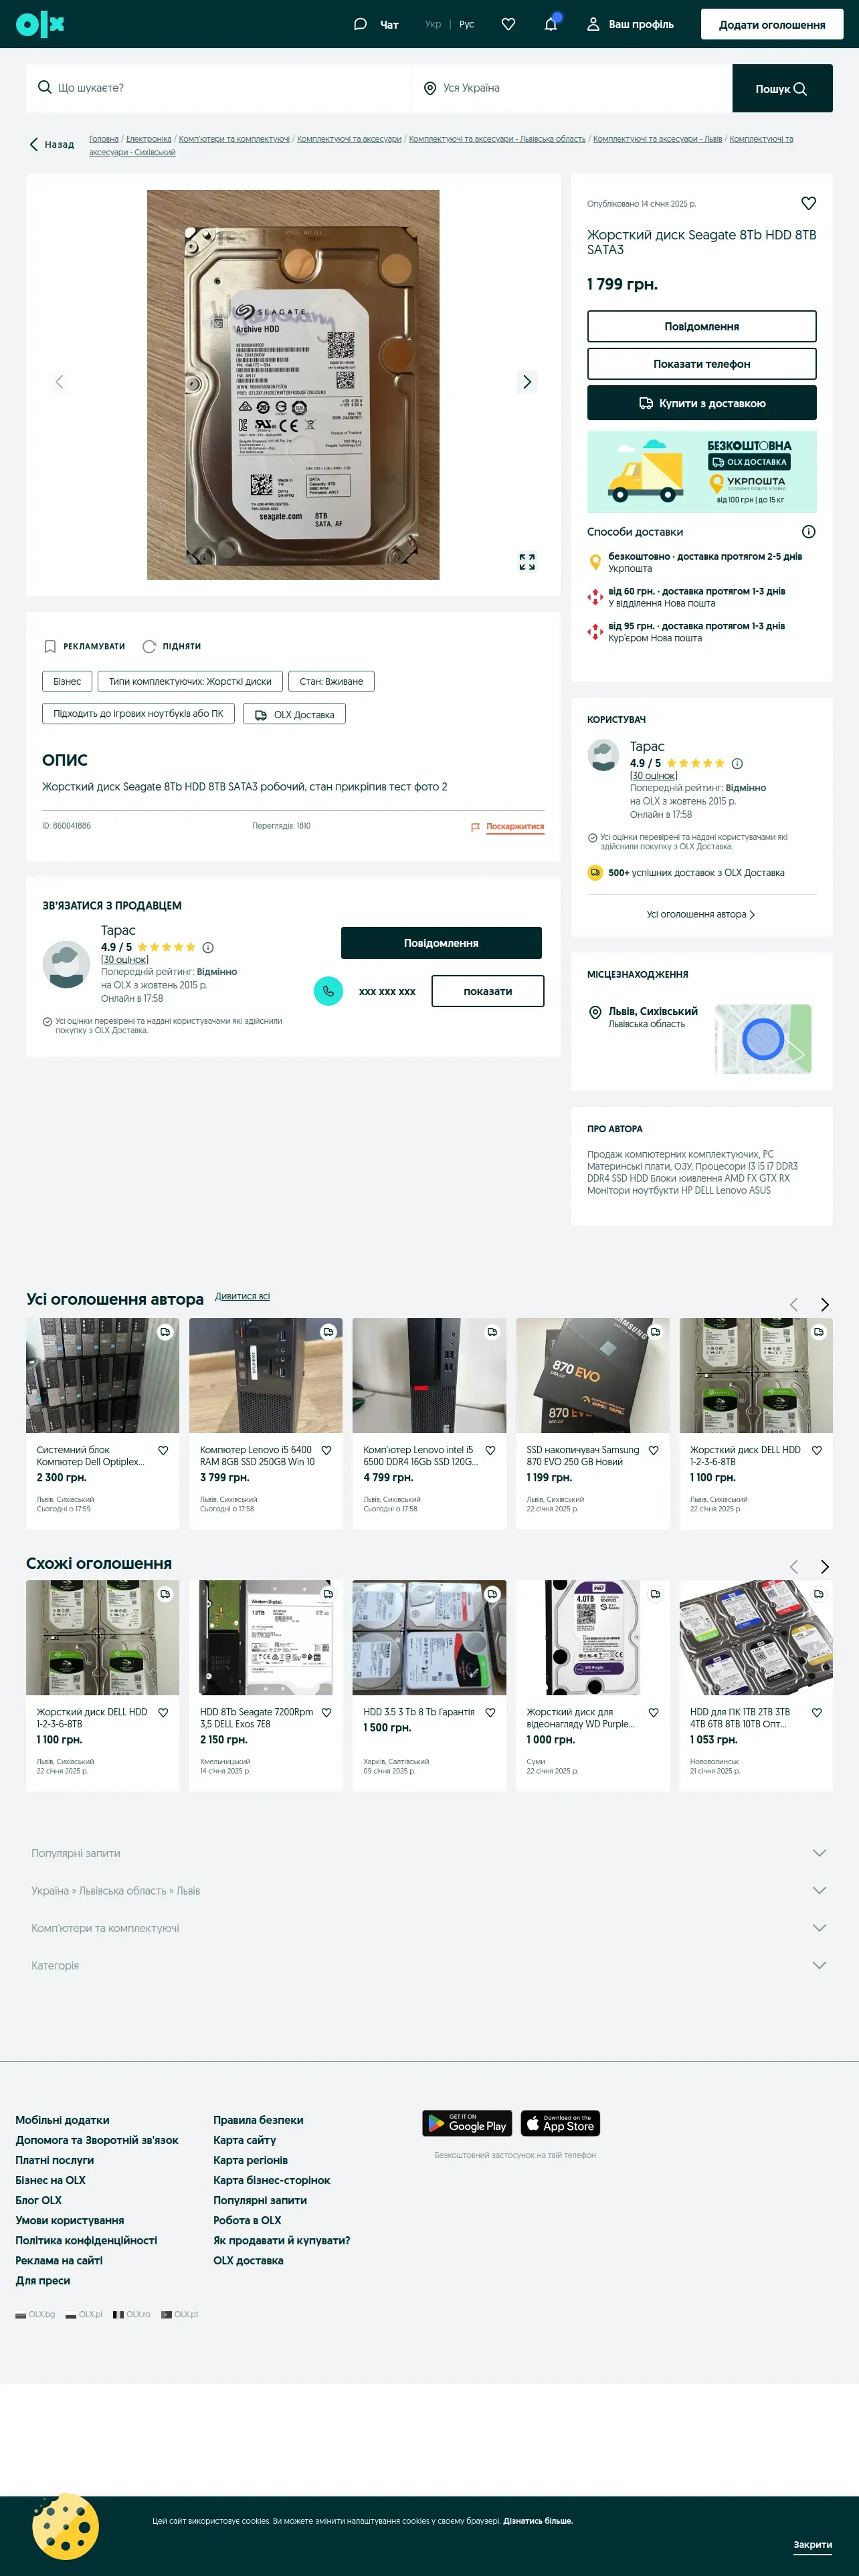Favorite HDD 8Tb Seagate 7200Rpm listing

[x=326, y=1713]
